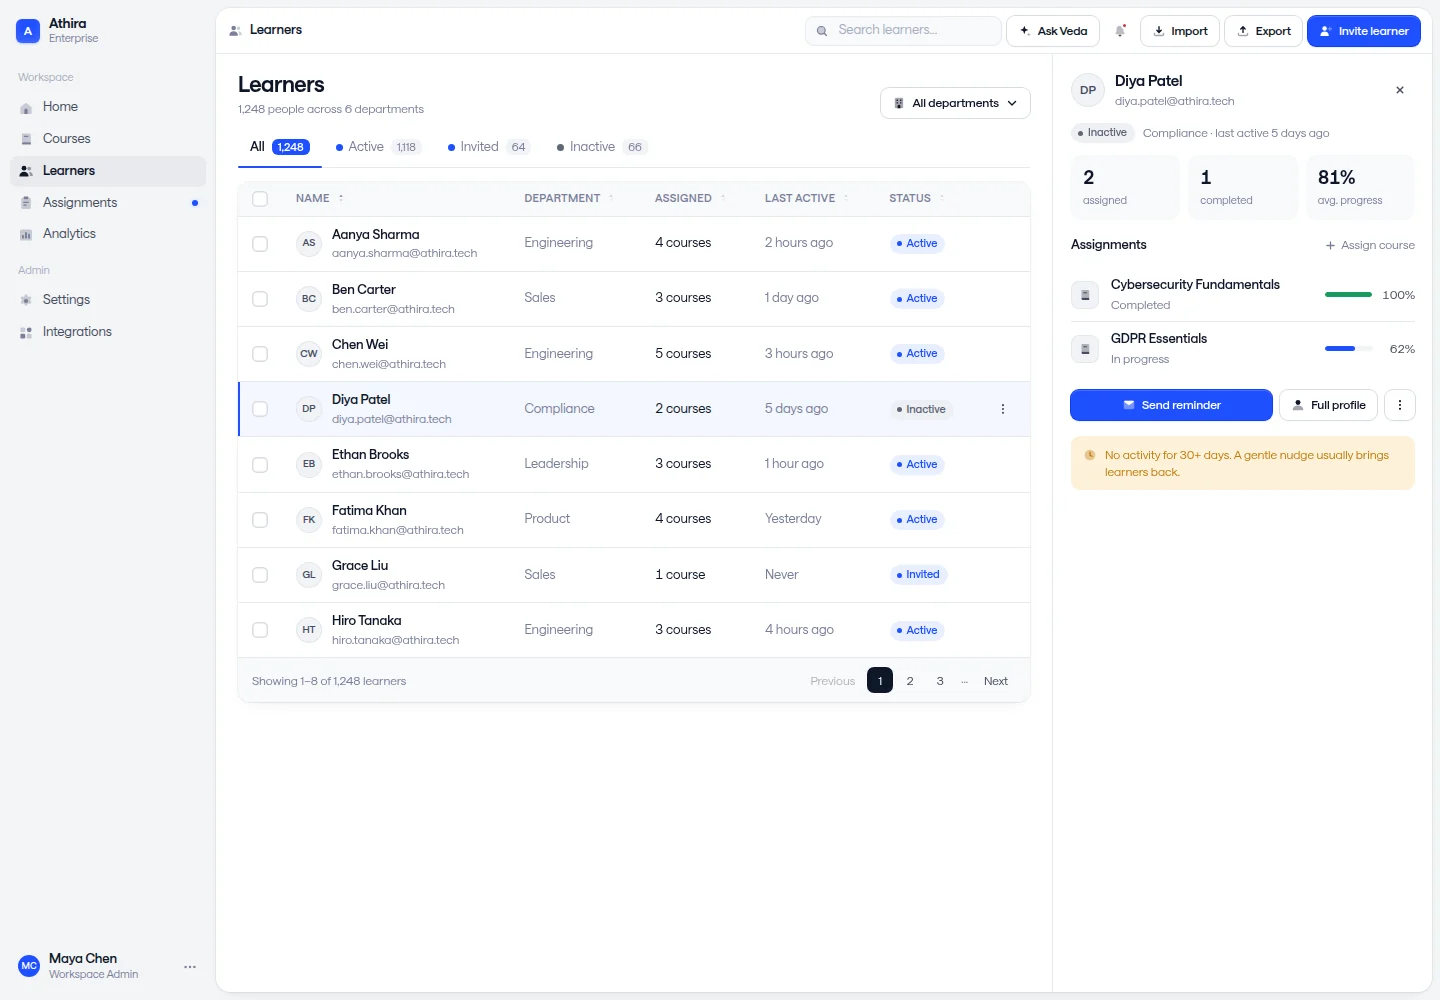Sort by the Status column
The width and height of the screenshot is (1440, 1000).
tap(916, 198)
